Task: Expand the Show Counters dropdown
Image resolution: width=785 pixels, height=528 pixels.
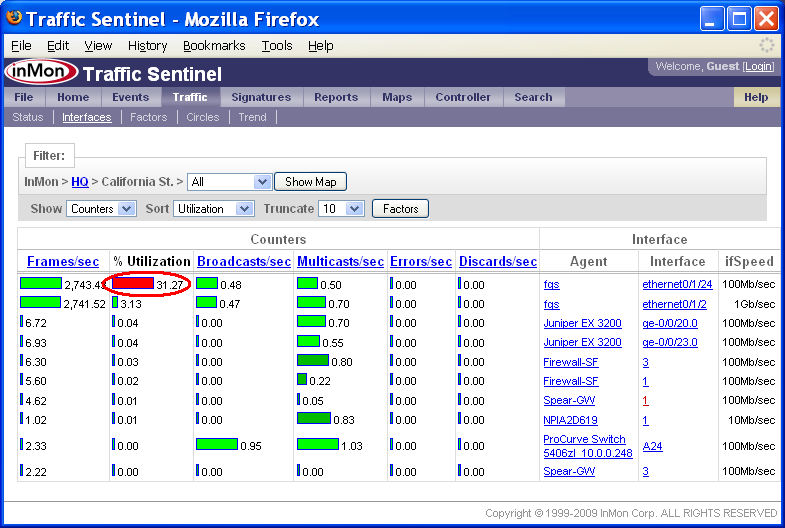Action: [101, 209]
